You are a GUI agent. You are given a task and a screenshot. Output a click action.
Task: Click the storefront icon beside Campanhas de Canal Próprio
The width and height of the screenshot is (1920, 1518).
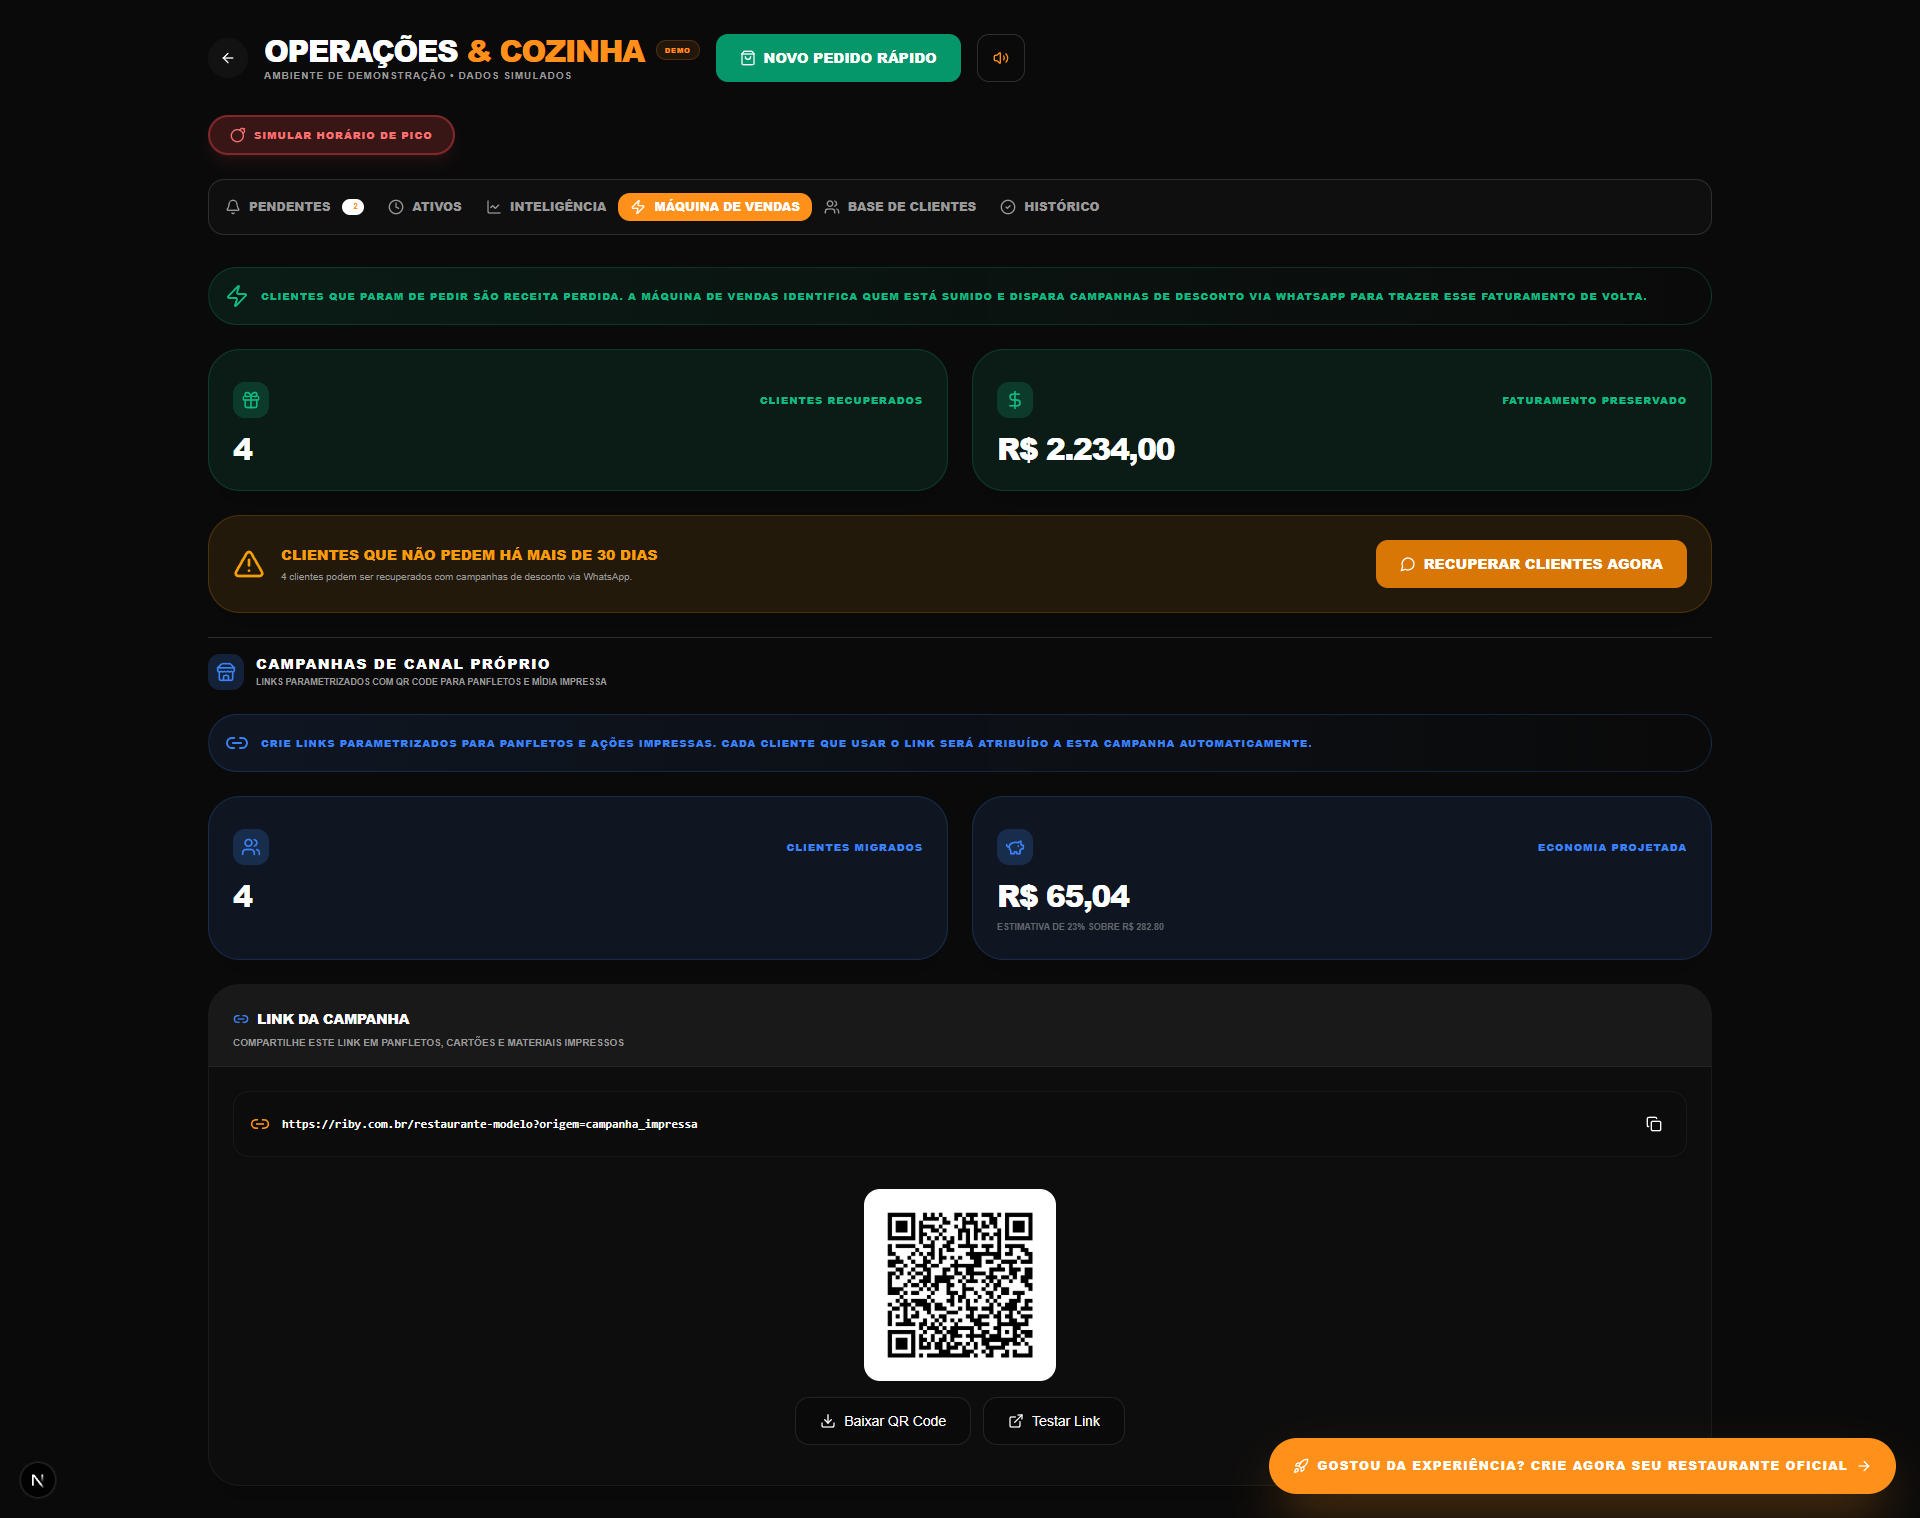pyautogui.click(x=226, y=672)
